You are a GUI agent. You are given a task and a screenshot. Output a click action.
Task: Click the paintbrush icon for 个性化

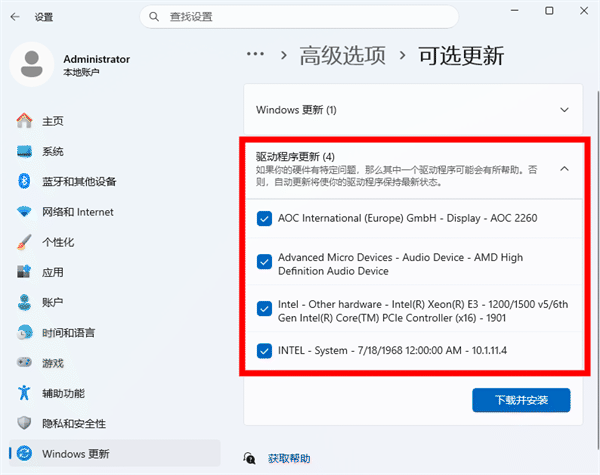coord(24,242)
